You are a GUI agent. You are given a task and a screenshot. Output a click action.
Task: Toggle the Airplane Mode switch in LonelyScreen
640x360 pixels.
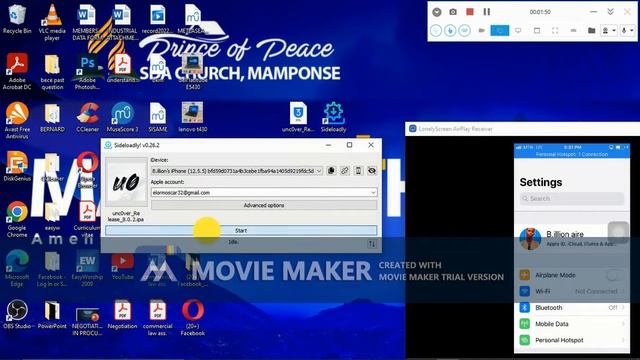pyautogui.click(x=613, y=275)
